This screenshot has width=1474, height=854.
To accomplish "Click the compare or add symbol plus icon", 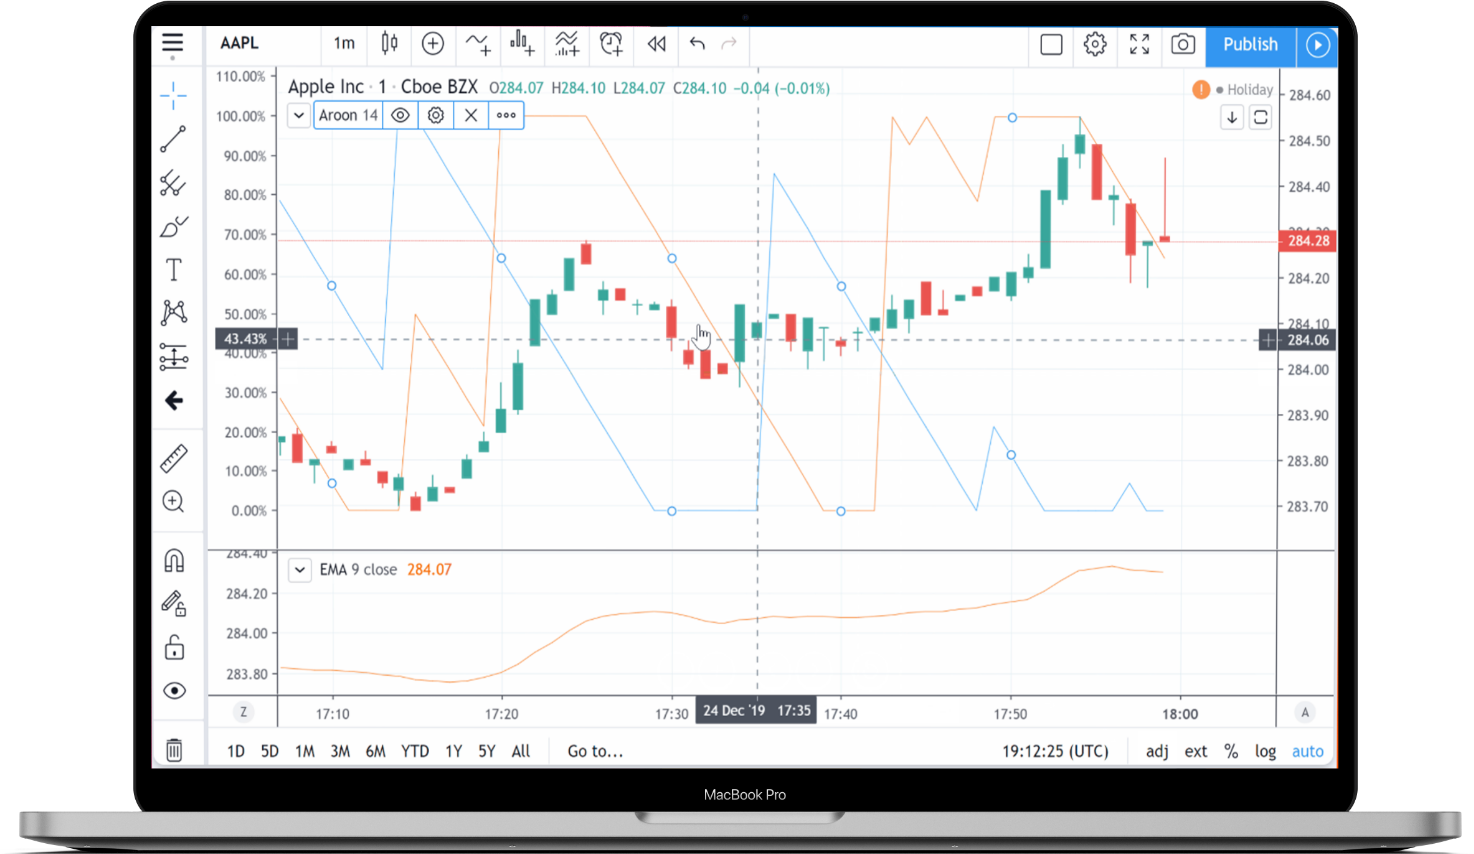I will [x=433, y=43].
